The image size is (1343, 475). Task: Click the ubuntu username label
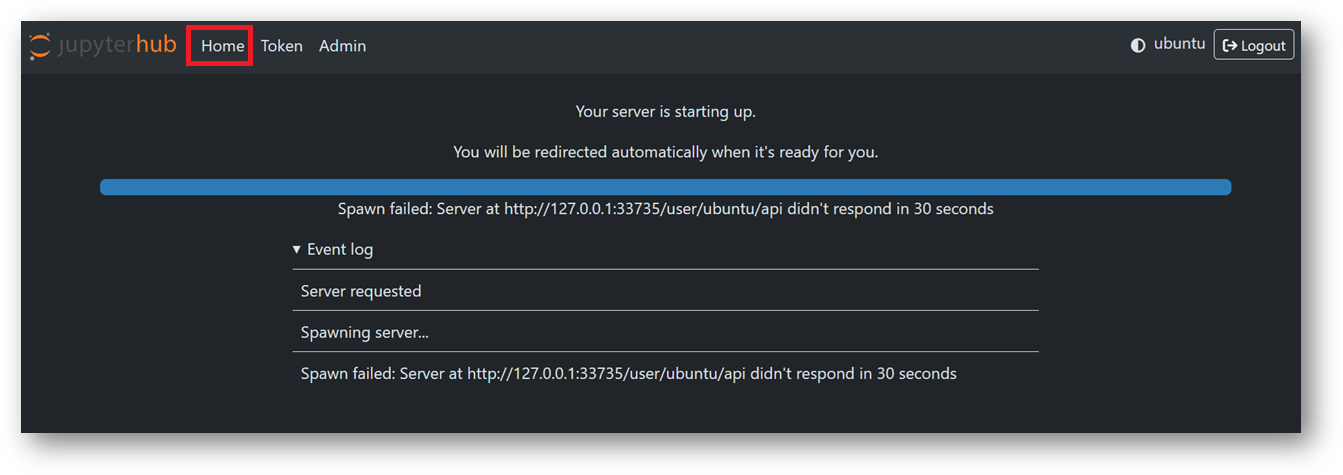[x=1179, y=44]
